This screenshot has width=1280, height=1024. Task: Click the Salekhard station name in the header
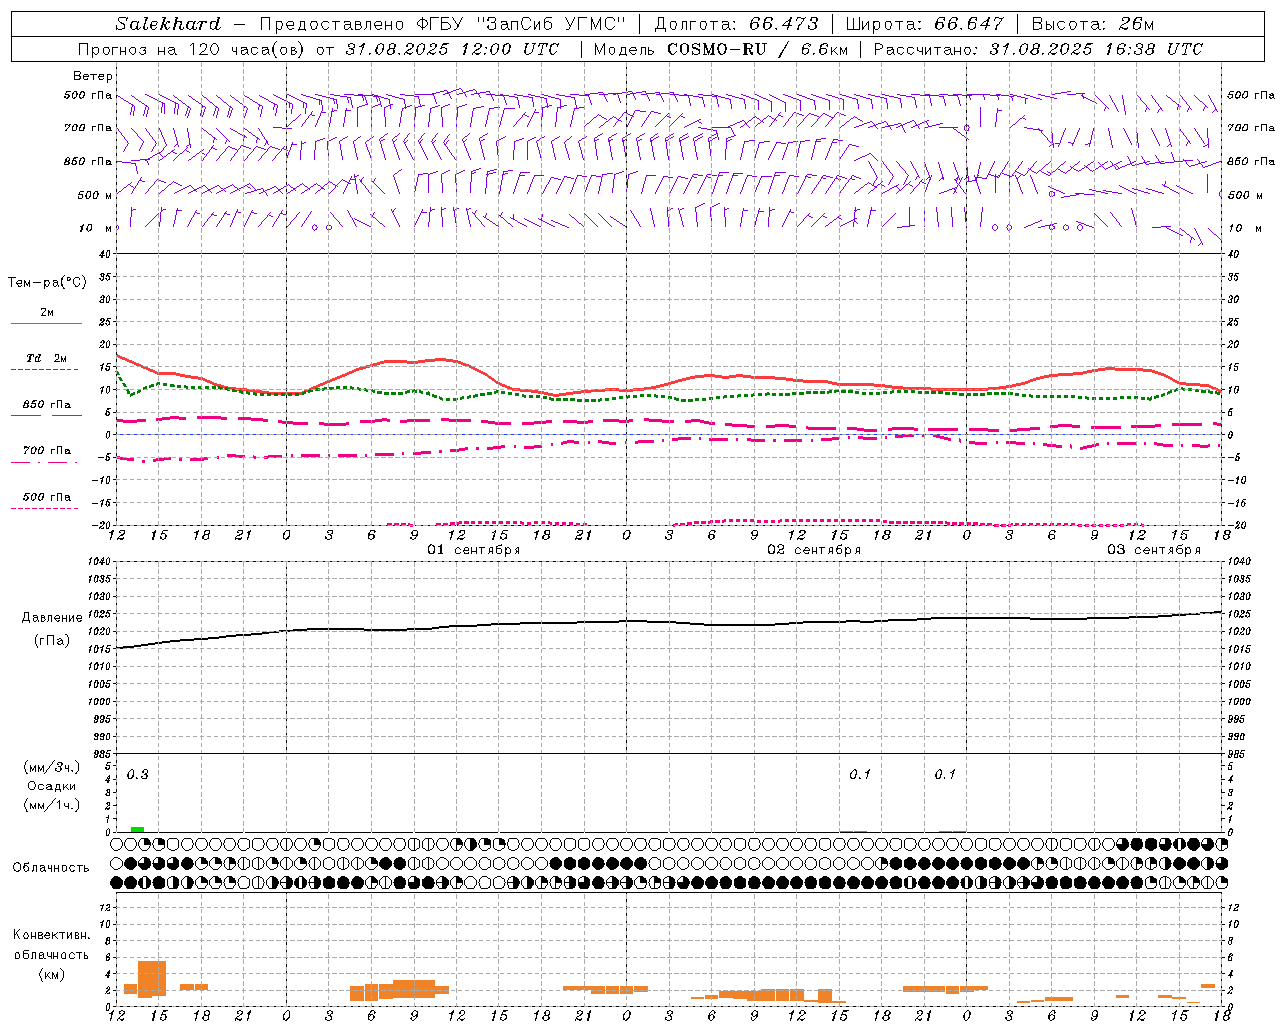pos(168,24)
